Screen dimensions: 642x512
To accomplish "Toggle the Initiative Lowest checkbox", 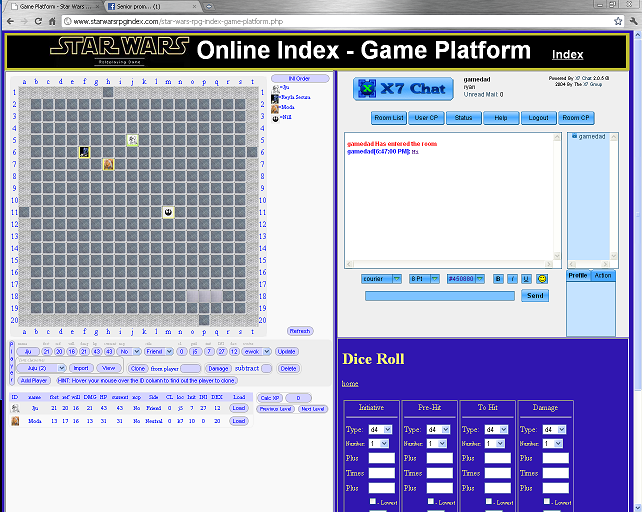I will pyautogui.click(x=373, y=501).
